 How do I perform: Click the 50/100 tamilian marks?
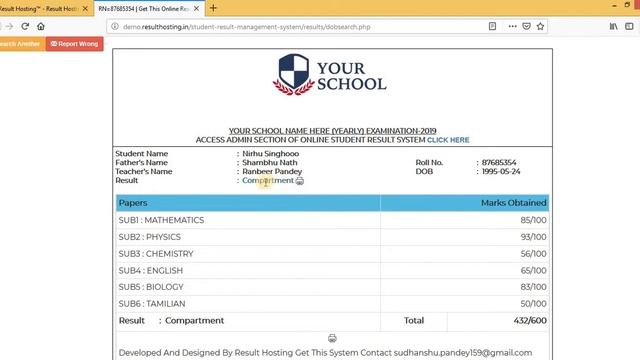[x=533, y=304]
